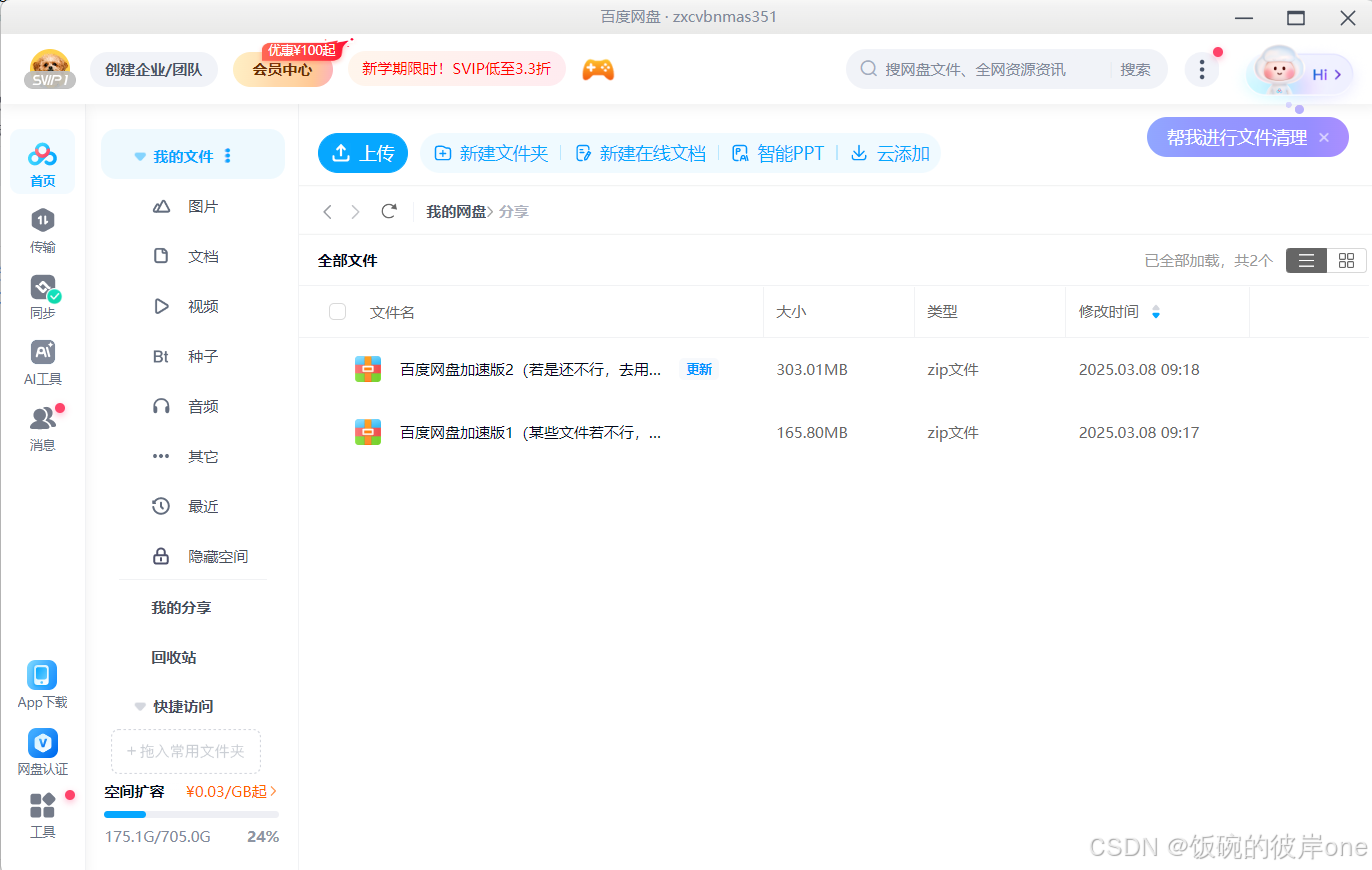
Task: Open the 同步 sync sidebar icon
Action: pos(42,297)
